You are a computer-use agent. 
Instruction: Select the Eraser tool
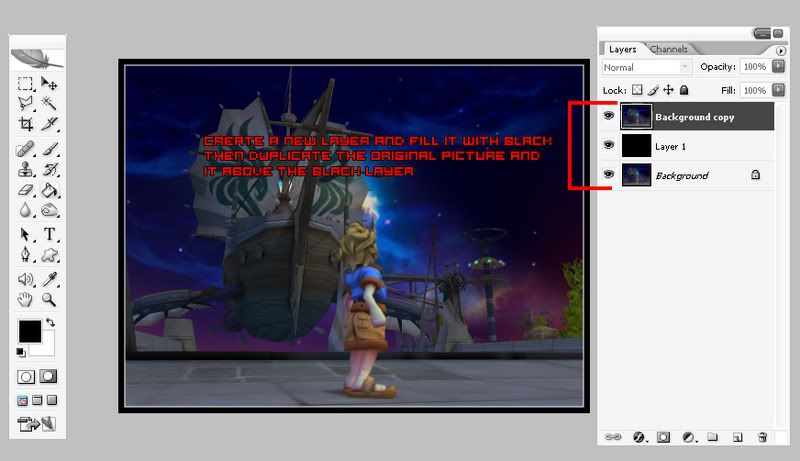click(x=26, y=190)
